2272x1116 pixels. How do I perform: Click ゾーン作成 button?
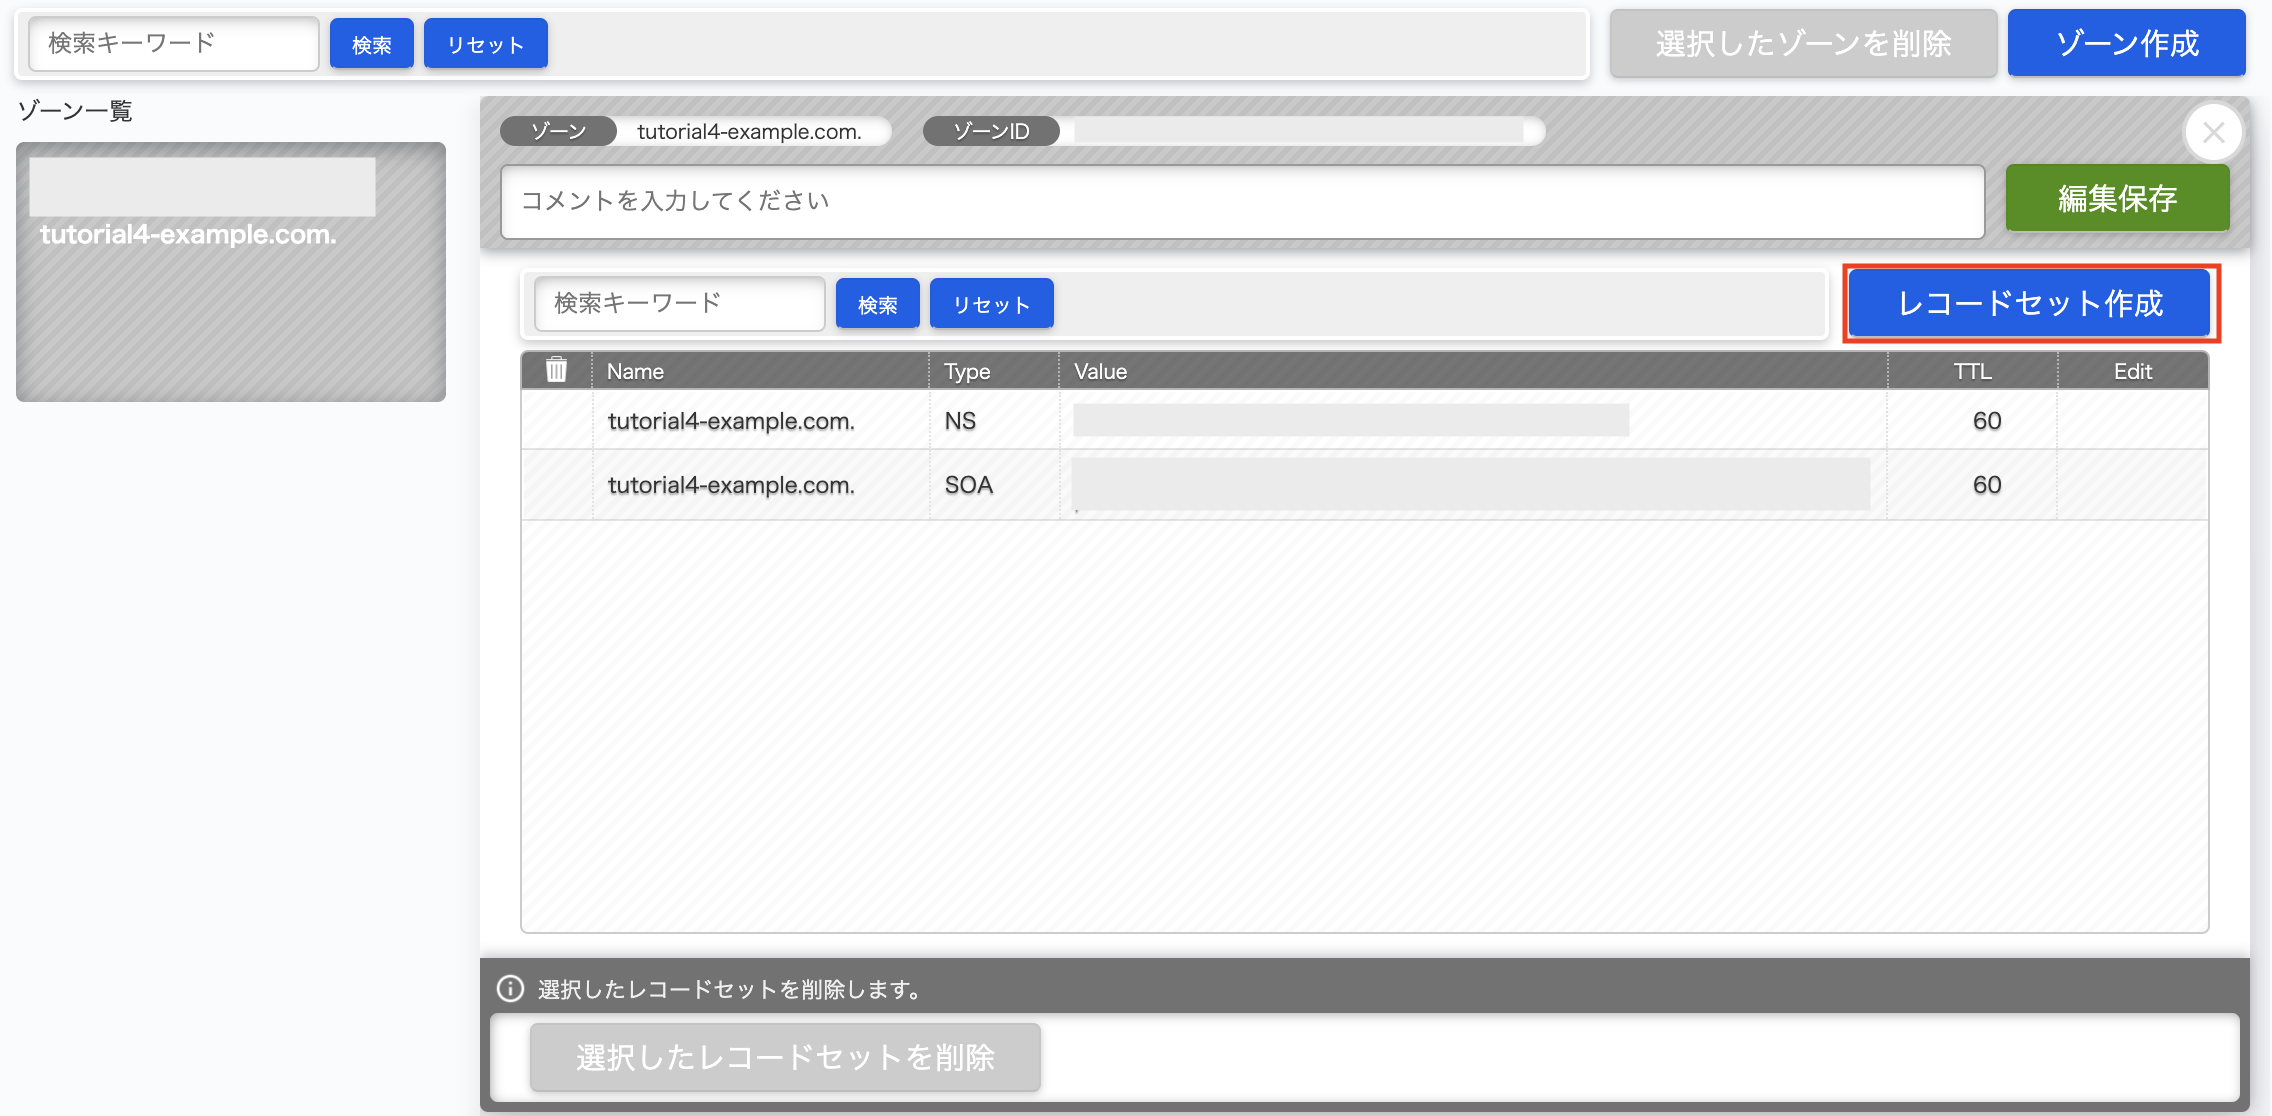2126,43
